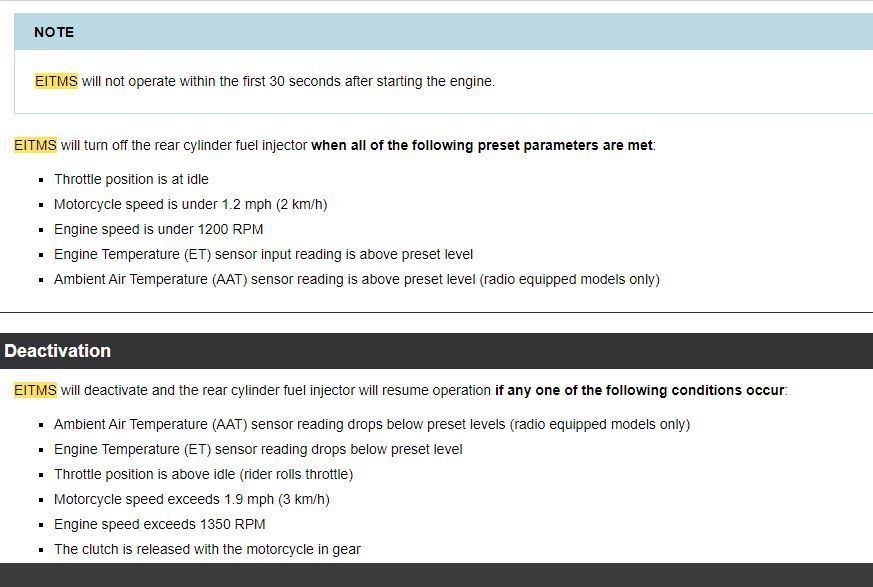Image resolution: width=873 pixels, height=587 pixels.
Task: Click the Deactivation section header
Action: click(57, 351)
